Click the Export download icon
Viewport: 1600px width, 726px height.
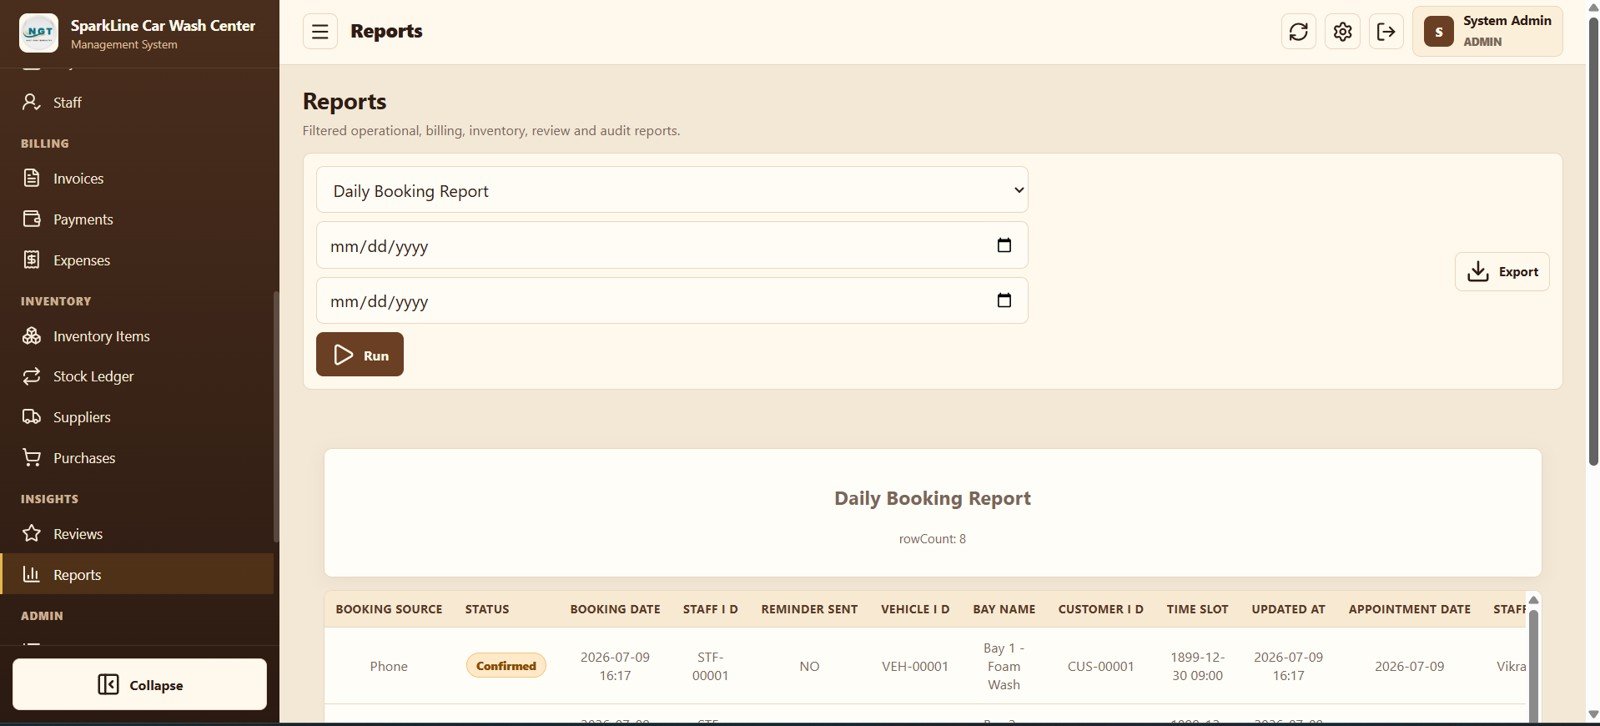click(x=1478, y=271)
